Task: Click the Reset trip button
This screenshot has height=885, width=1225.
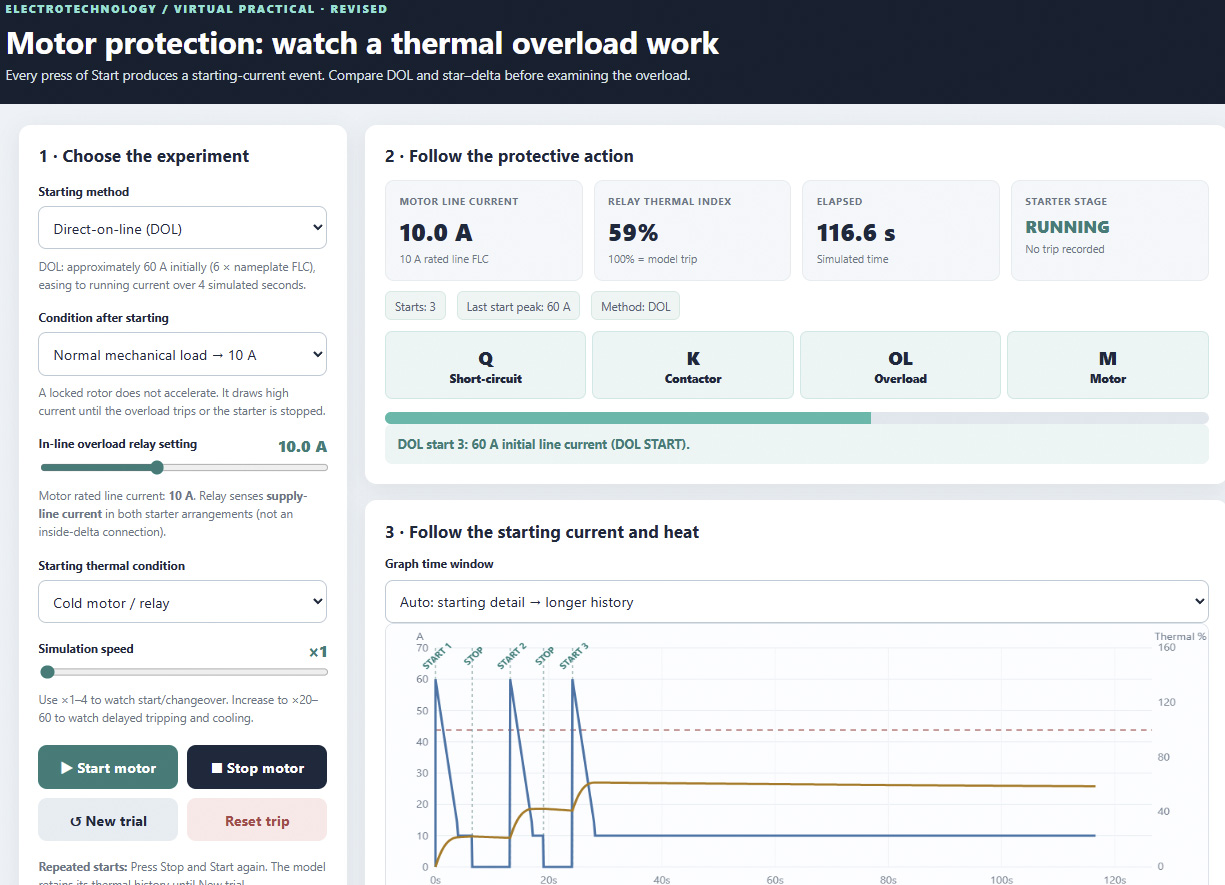Action: tap(257, 820)
